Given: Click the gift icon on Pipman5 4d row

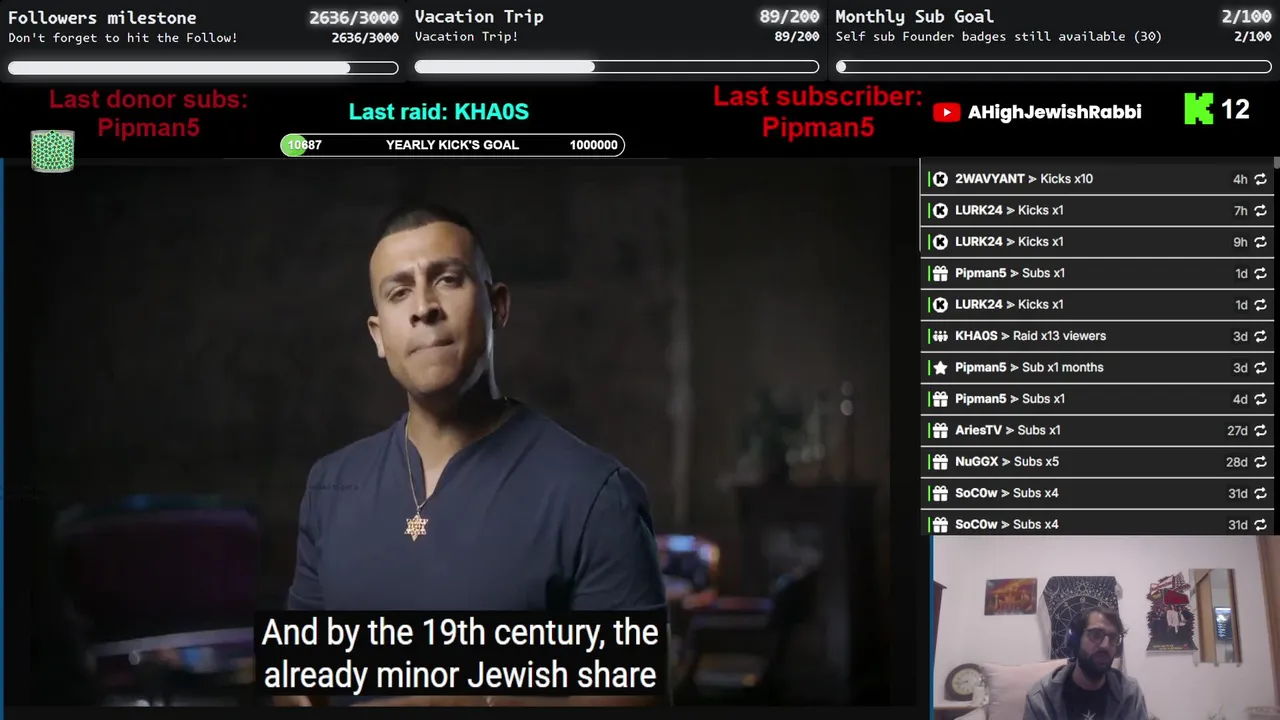Looking at the screenshot, I should (x=940, y=399).
